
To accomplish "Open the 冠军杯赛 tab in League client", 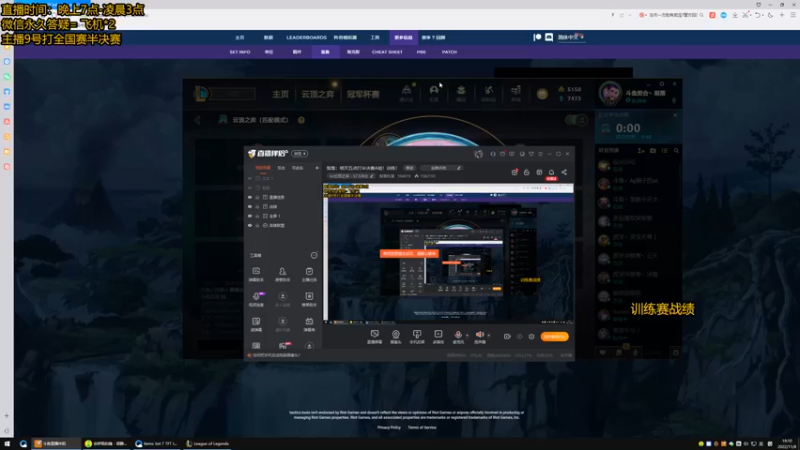I will click(363, 94).
